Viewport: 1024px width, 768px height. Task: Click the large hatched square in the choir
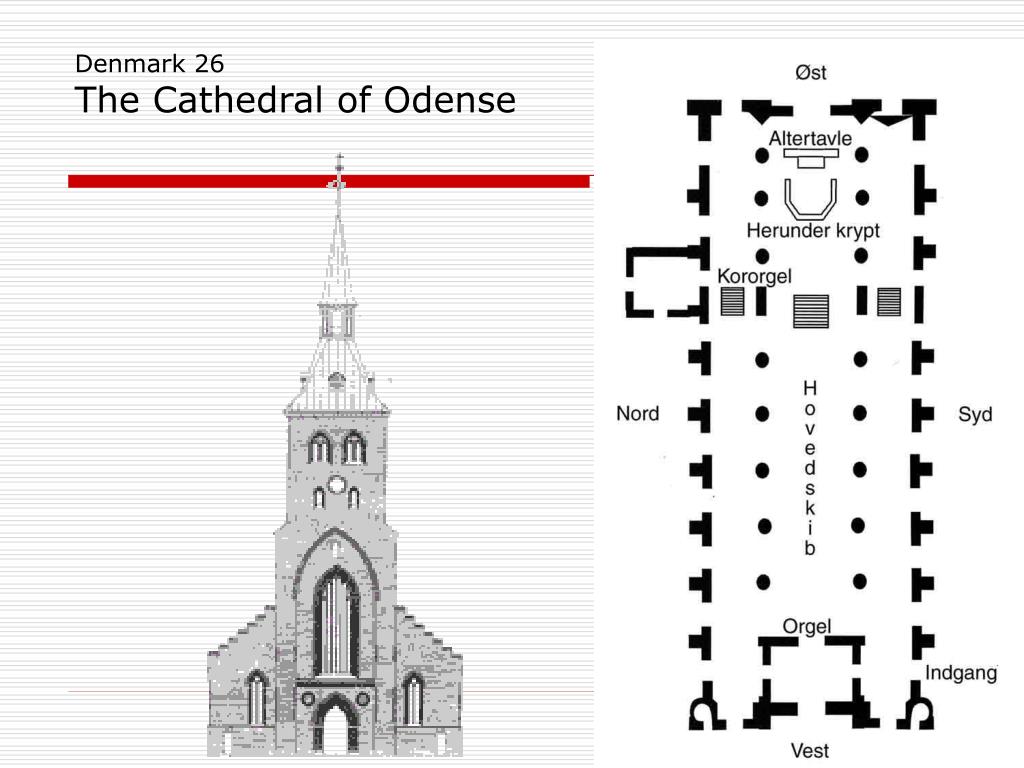point(811,311)
